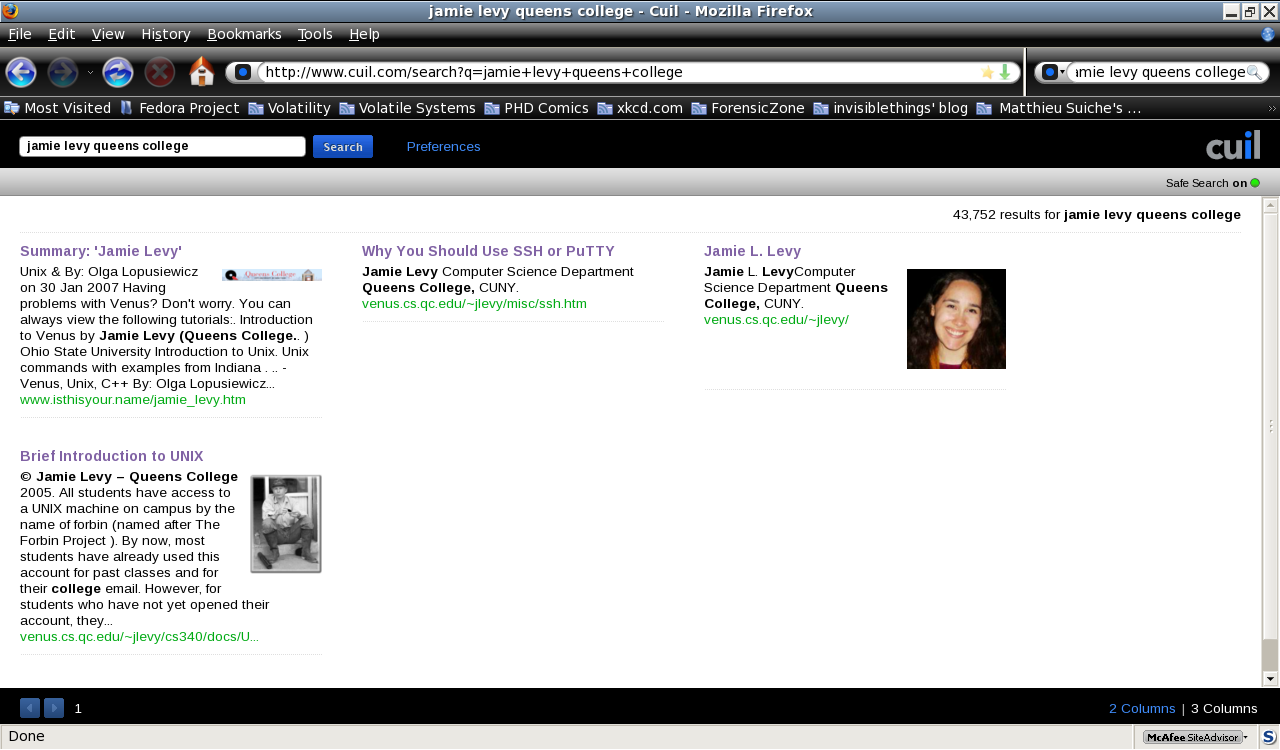This screenshot has width=1280, height=750.
Task: Open "Why You Should Use SSH or PuTTY" result
Action: [x=488, y=251]
